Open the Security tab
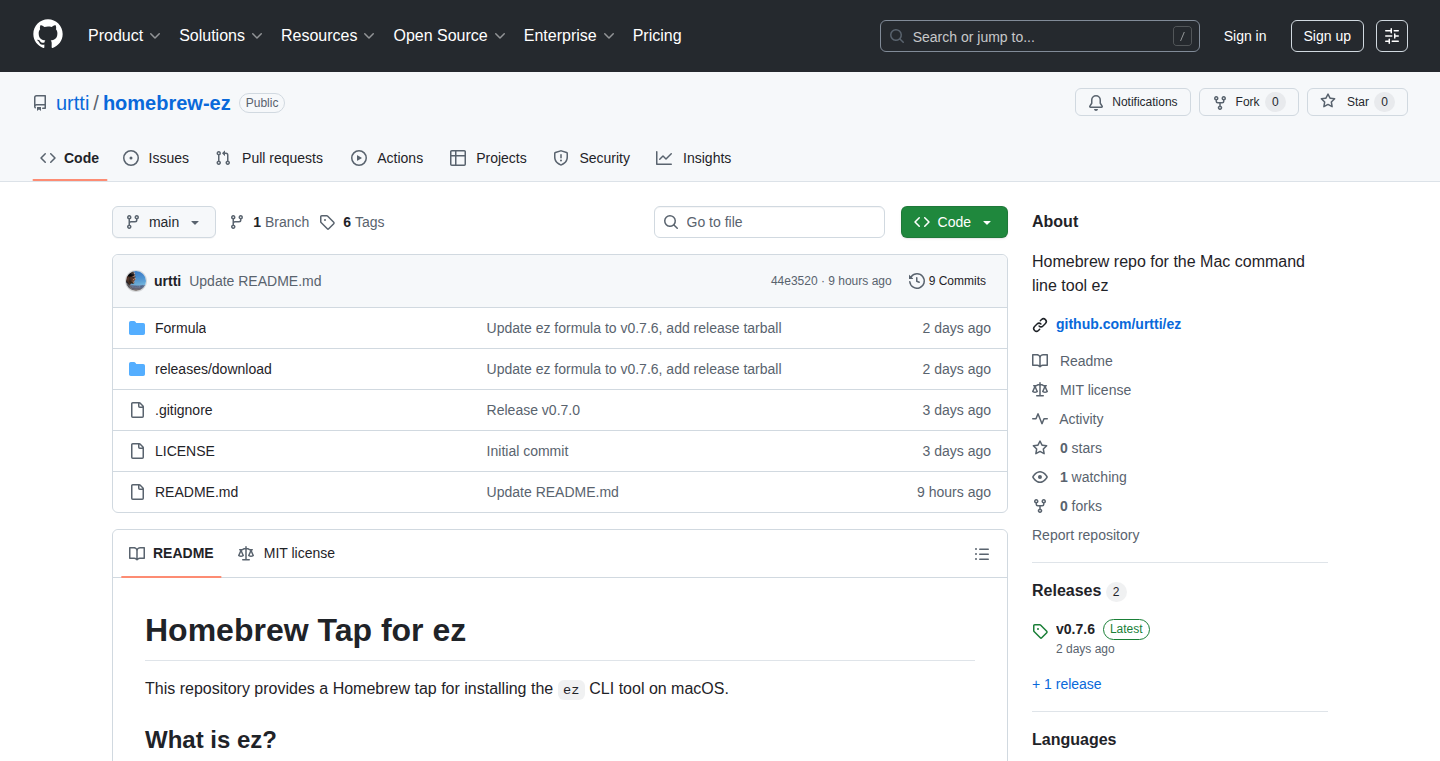 click(592, 158)
